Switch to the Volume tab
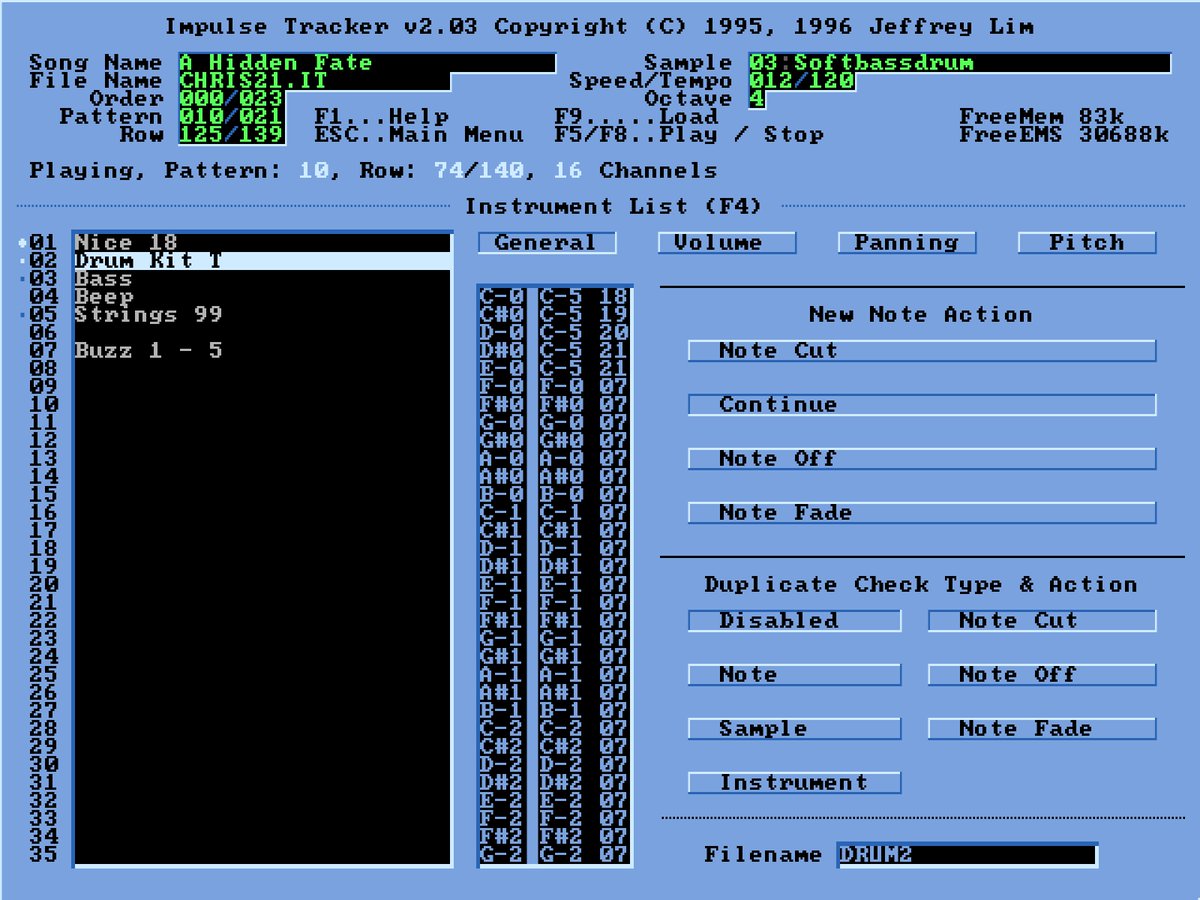This screenshot has width=1200, height=900. click(x=727, y=243)
